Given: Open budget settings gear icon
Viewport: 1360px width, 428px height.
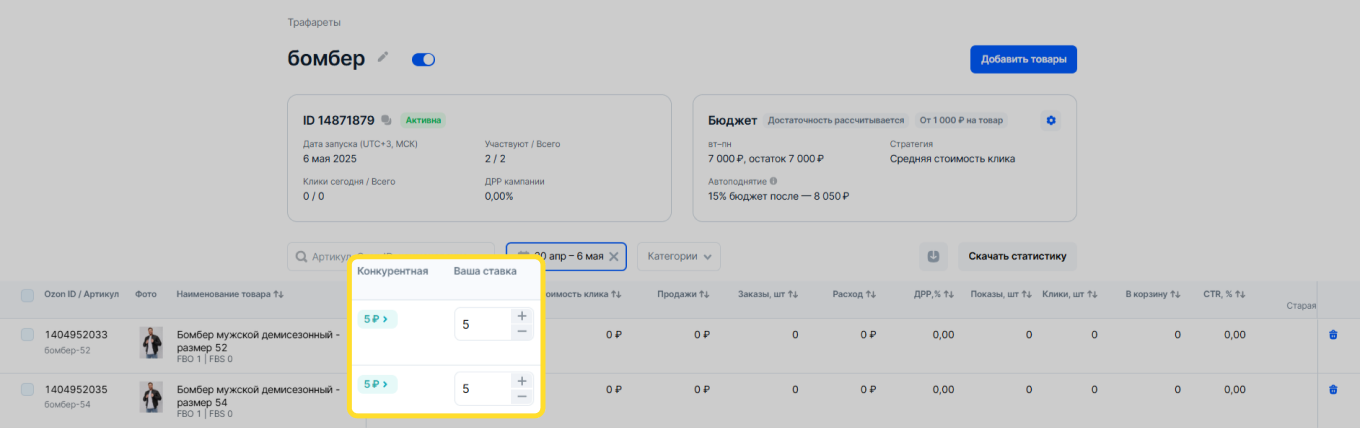Looking at the screenshot, I should click(1050, 120).
